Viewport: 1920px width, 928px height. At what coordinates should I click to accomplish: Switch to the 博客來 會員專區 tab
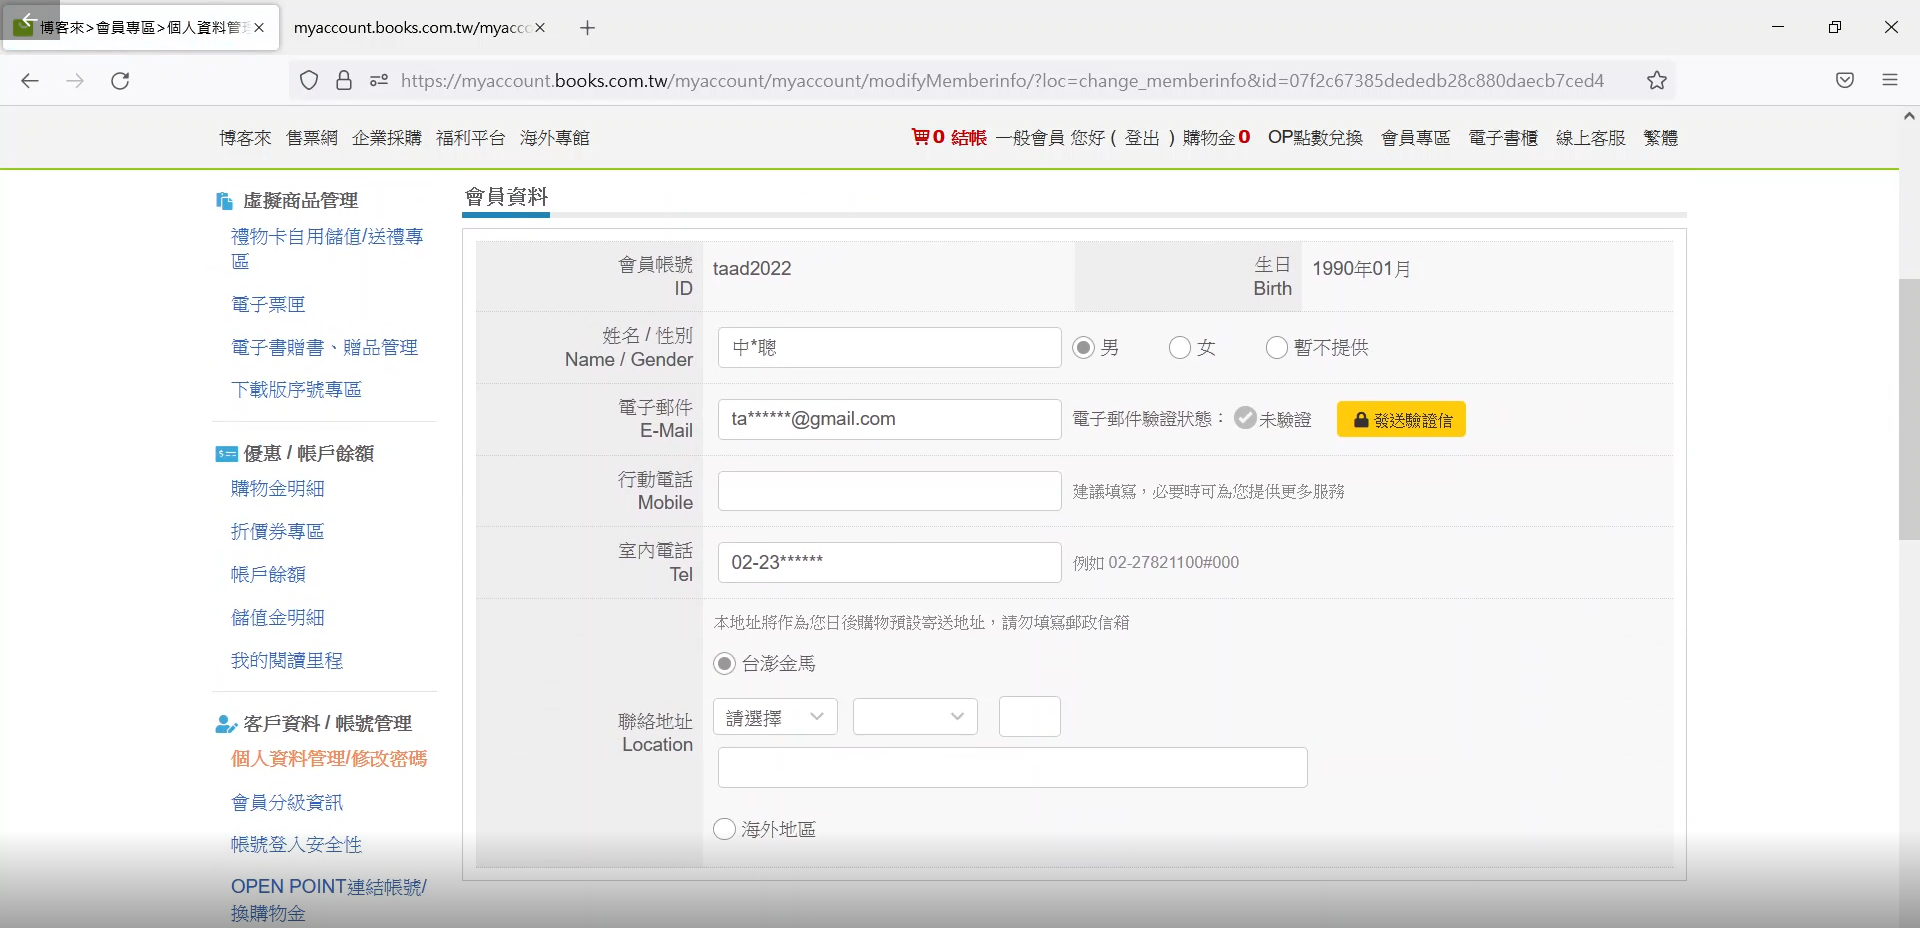click(140, 28)
